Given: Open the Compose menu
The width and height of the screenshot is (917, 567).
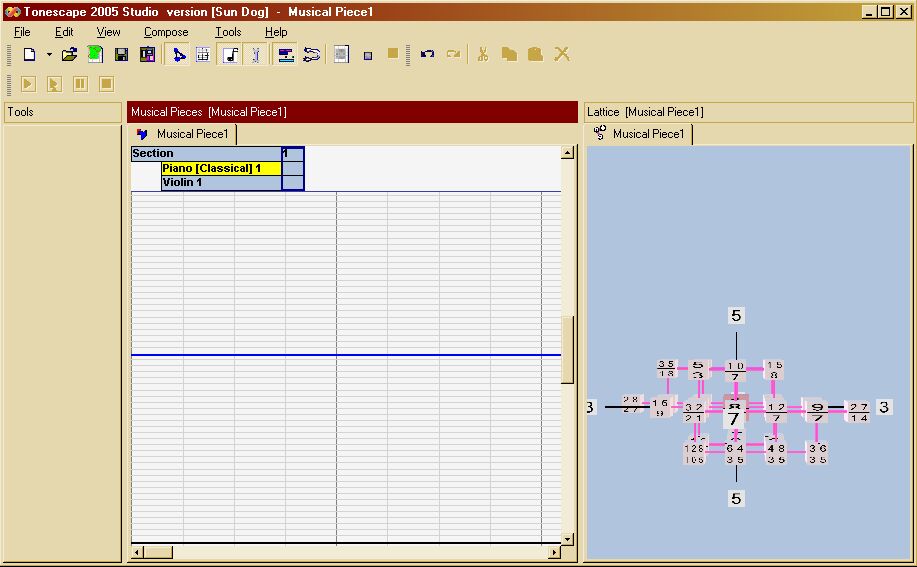Looking at the screenshot, I should (x=166, y=32).
